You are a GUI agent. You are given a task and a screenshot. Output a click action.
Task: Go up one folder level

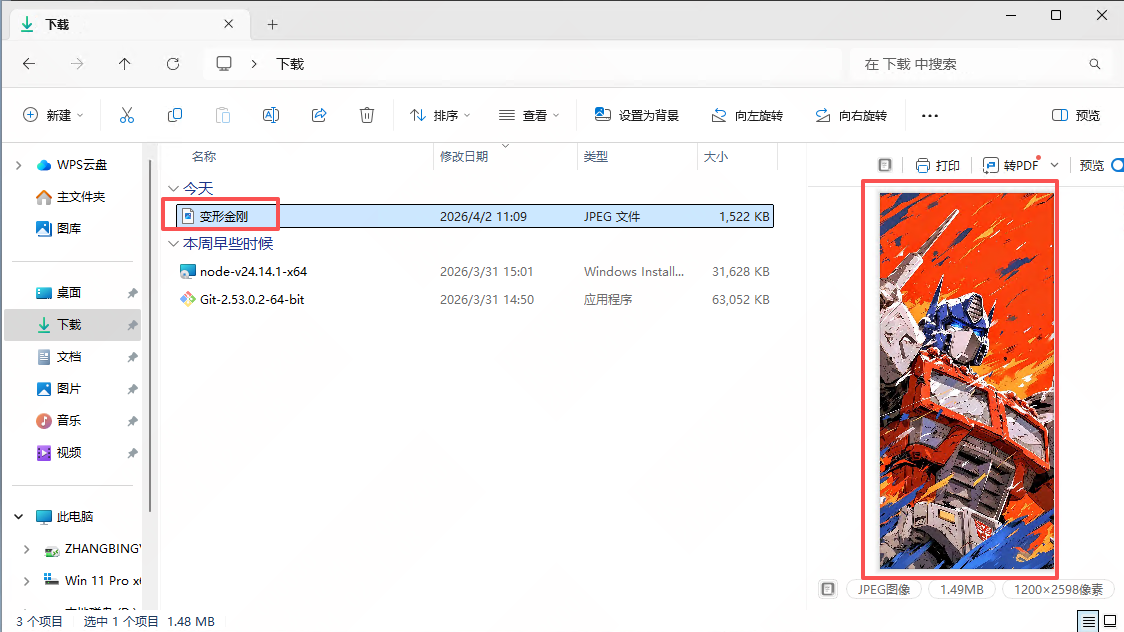125,64
